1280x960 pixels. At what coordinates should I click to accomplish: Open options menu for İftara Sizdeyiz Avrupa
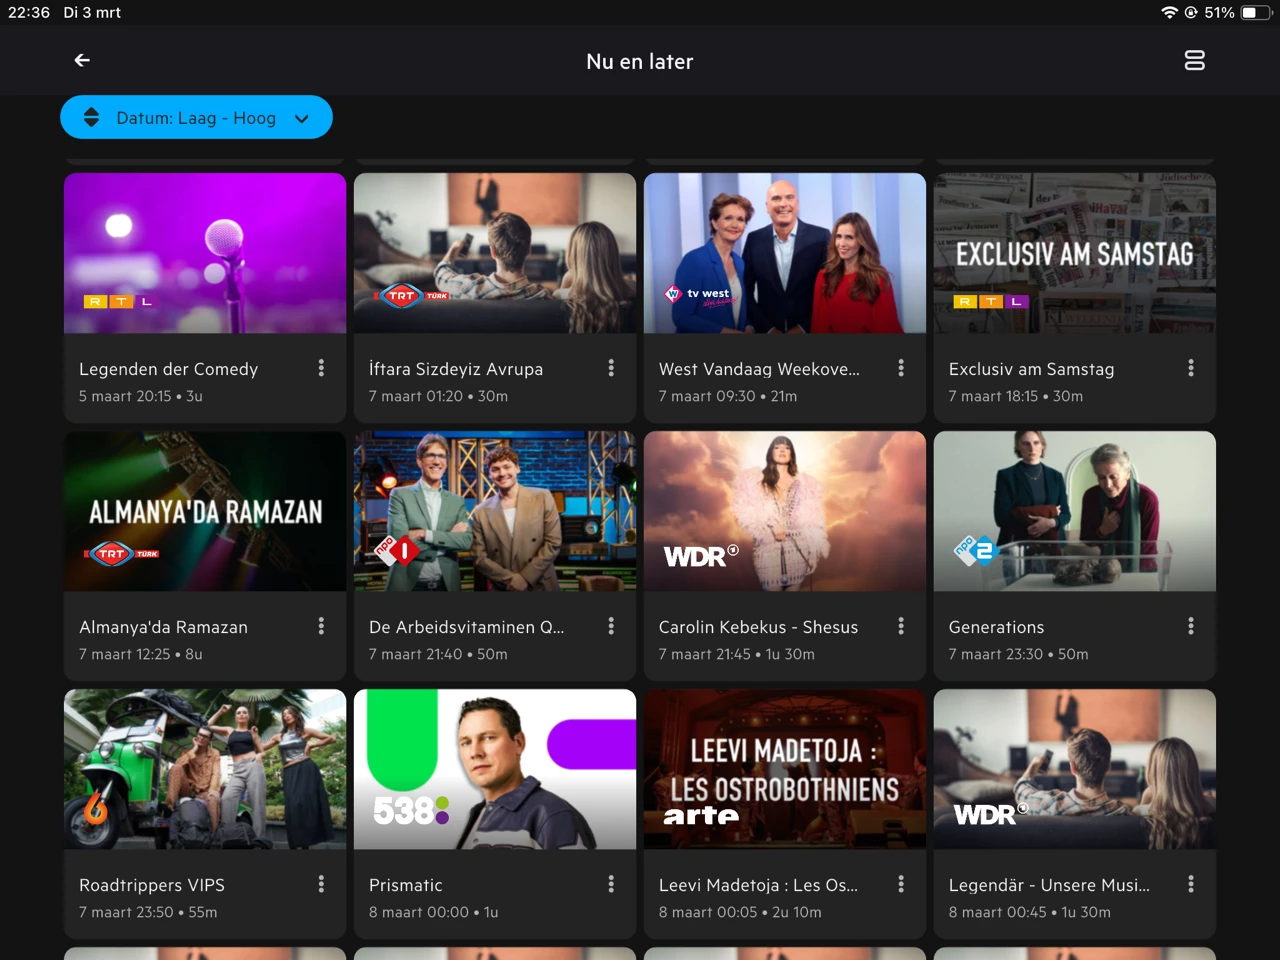[x=611, y=368]
